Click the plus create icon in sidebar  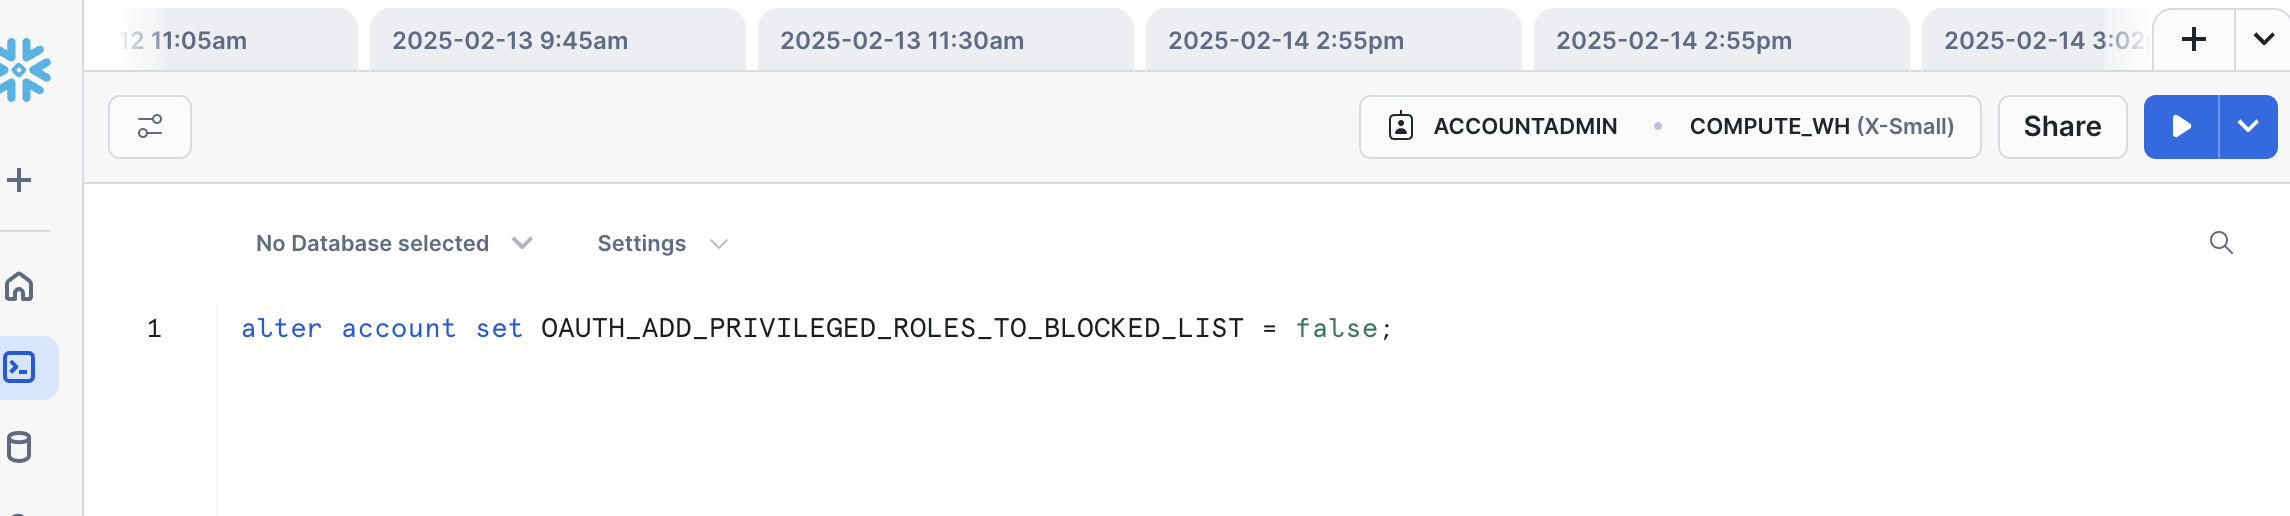click(19, 180)
